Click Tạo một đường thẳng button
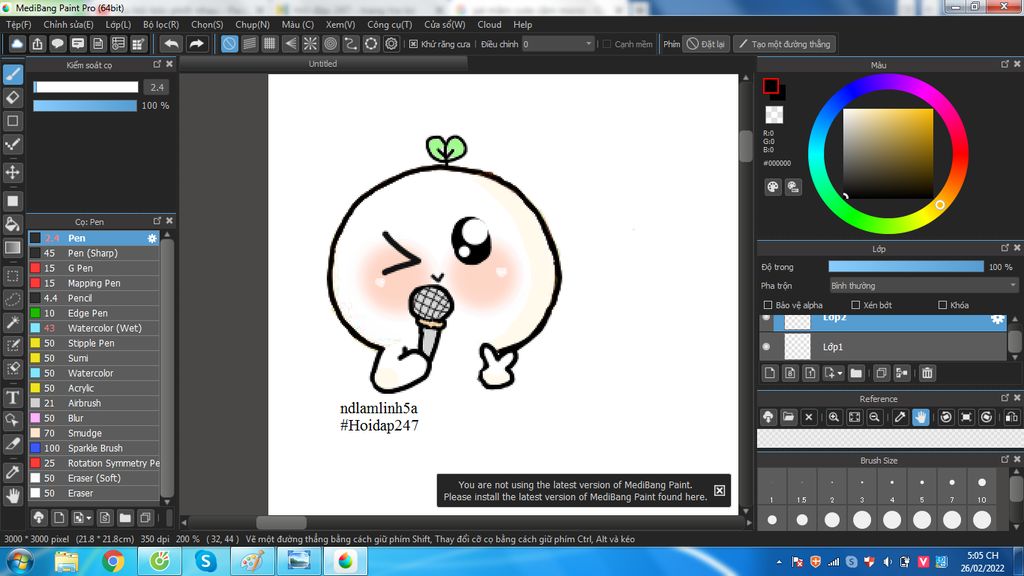The width and height of the screenshot is (1024, 576). pos(784,44)
